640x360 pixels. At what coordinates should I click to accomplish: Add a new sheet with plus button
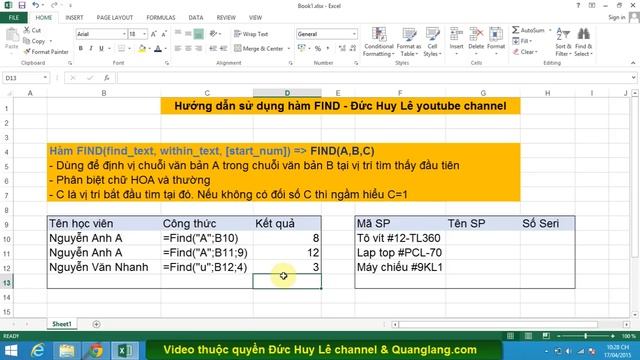tap(96, 324)
